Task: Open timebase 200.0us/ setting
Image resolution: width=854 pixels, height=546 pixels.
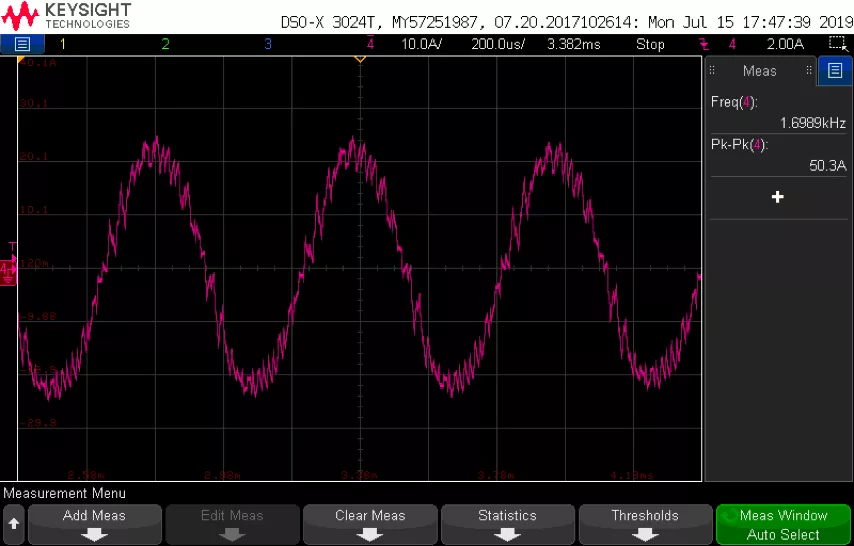Action: point(498,44)
